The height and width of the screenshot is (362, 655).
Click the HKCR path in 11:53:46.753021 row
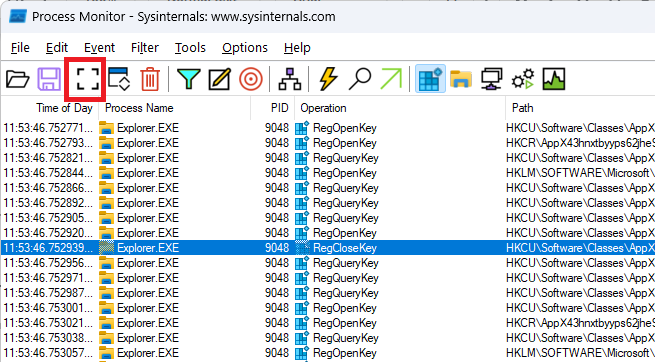[580, 323]
